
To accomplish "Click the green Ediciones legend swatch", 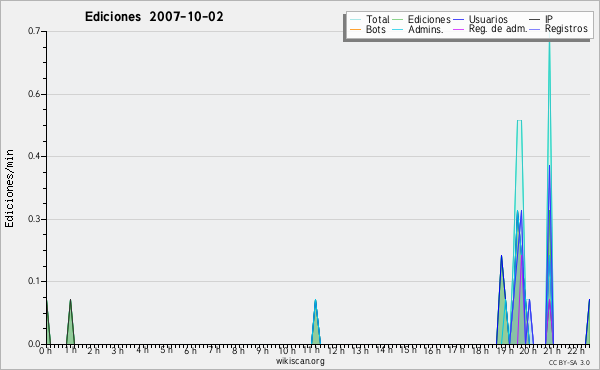I will pos(398,20).
